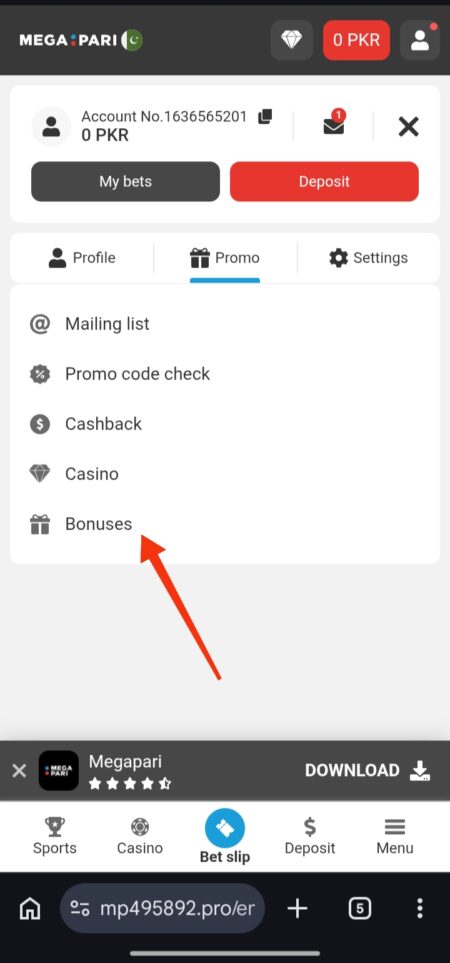Open My bets
This screenshot has height=963, width=450.
[125, 181]
